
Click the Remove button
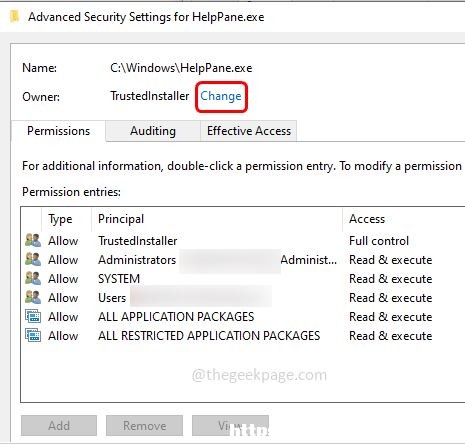[144, 426]
